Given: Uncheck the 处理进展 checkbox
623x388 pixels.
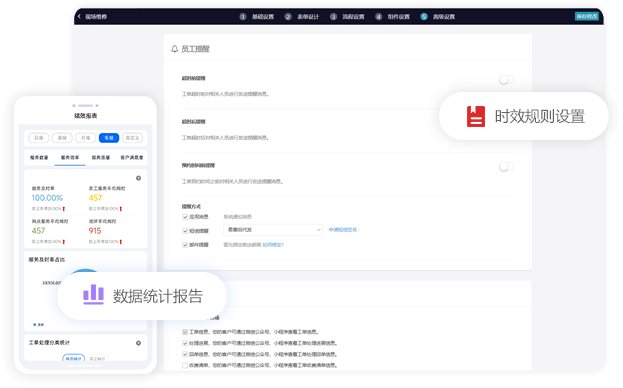Looking at the screenshot, I should point(185,343).
